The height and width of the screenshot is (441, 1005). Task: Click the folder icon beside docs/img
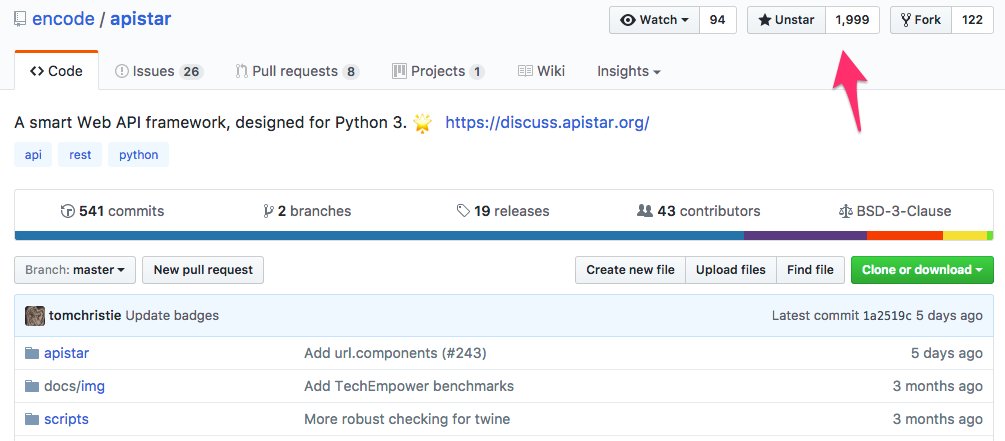coord(31,386)
